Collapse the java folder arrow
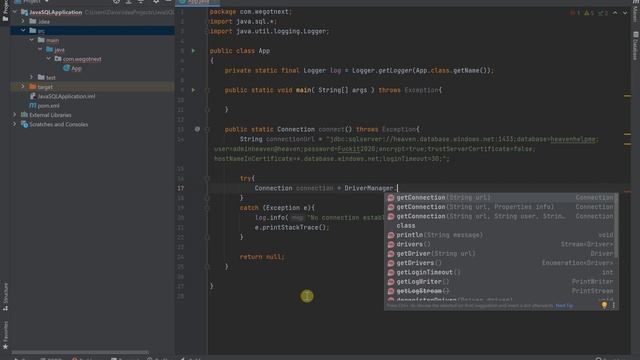The width and height of the screenshot is (640, 360). click(40, 49)
